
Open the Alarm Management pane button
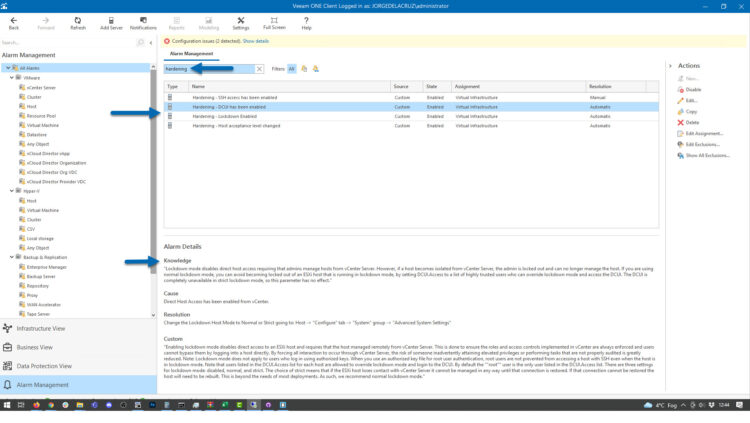click(x=78, y=385)
